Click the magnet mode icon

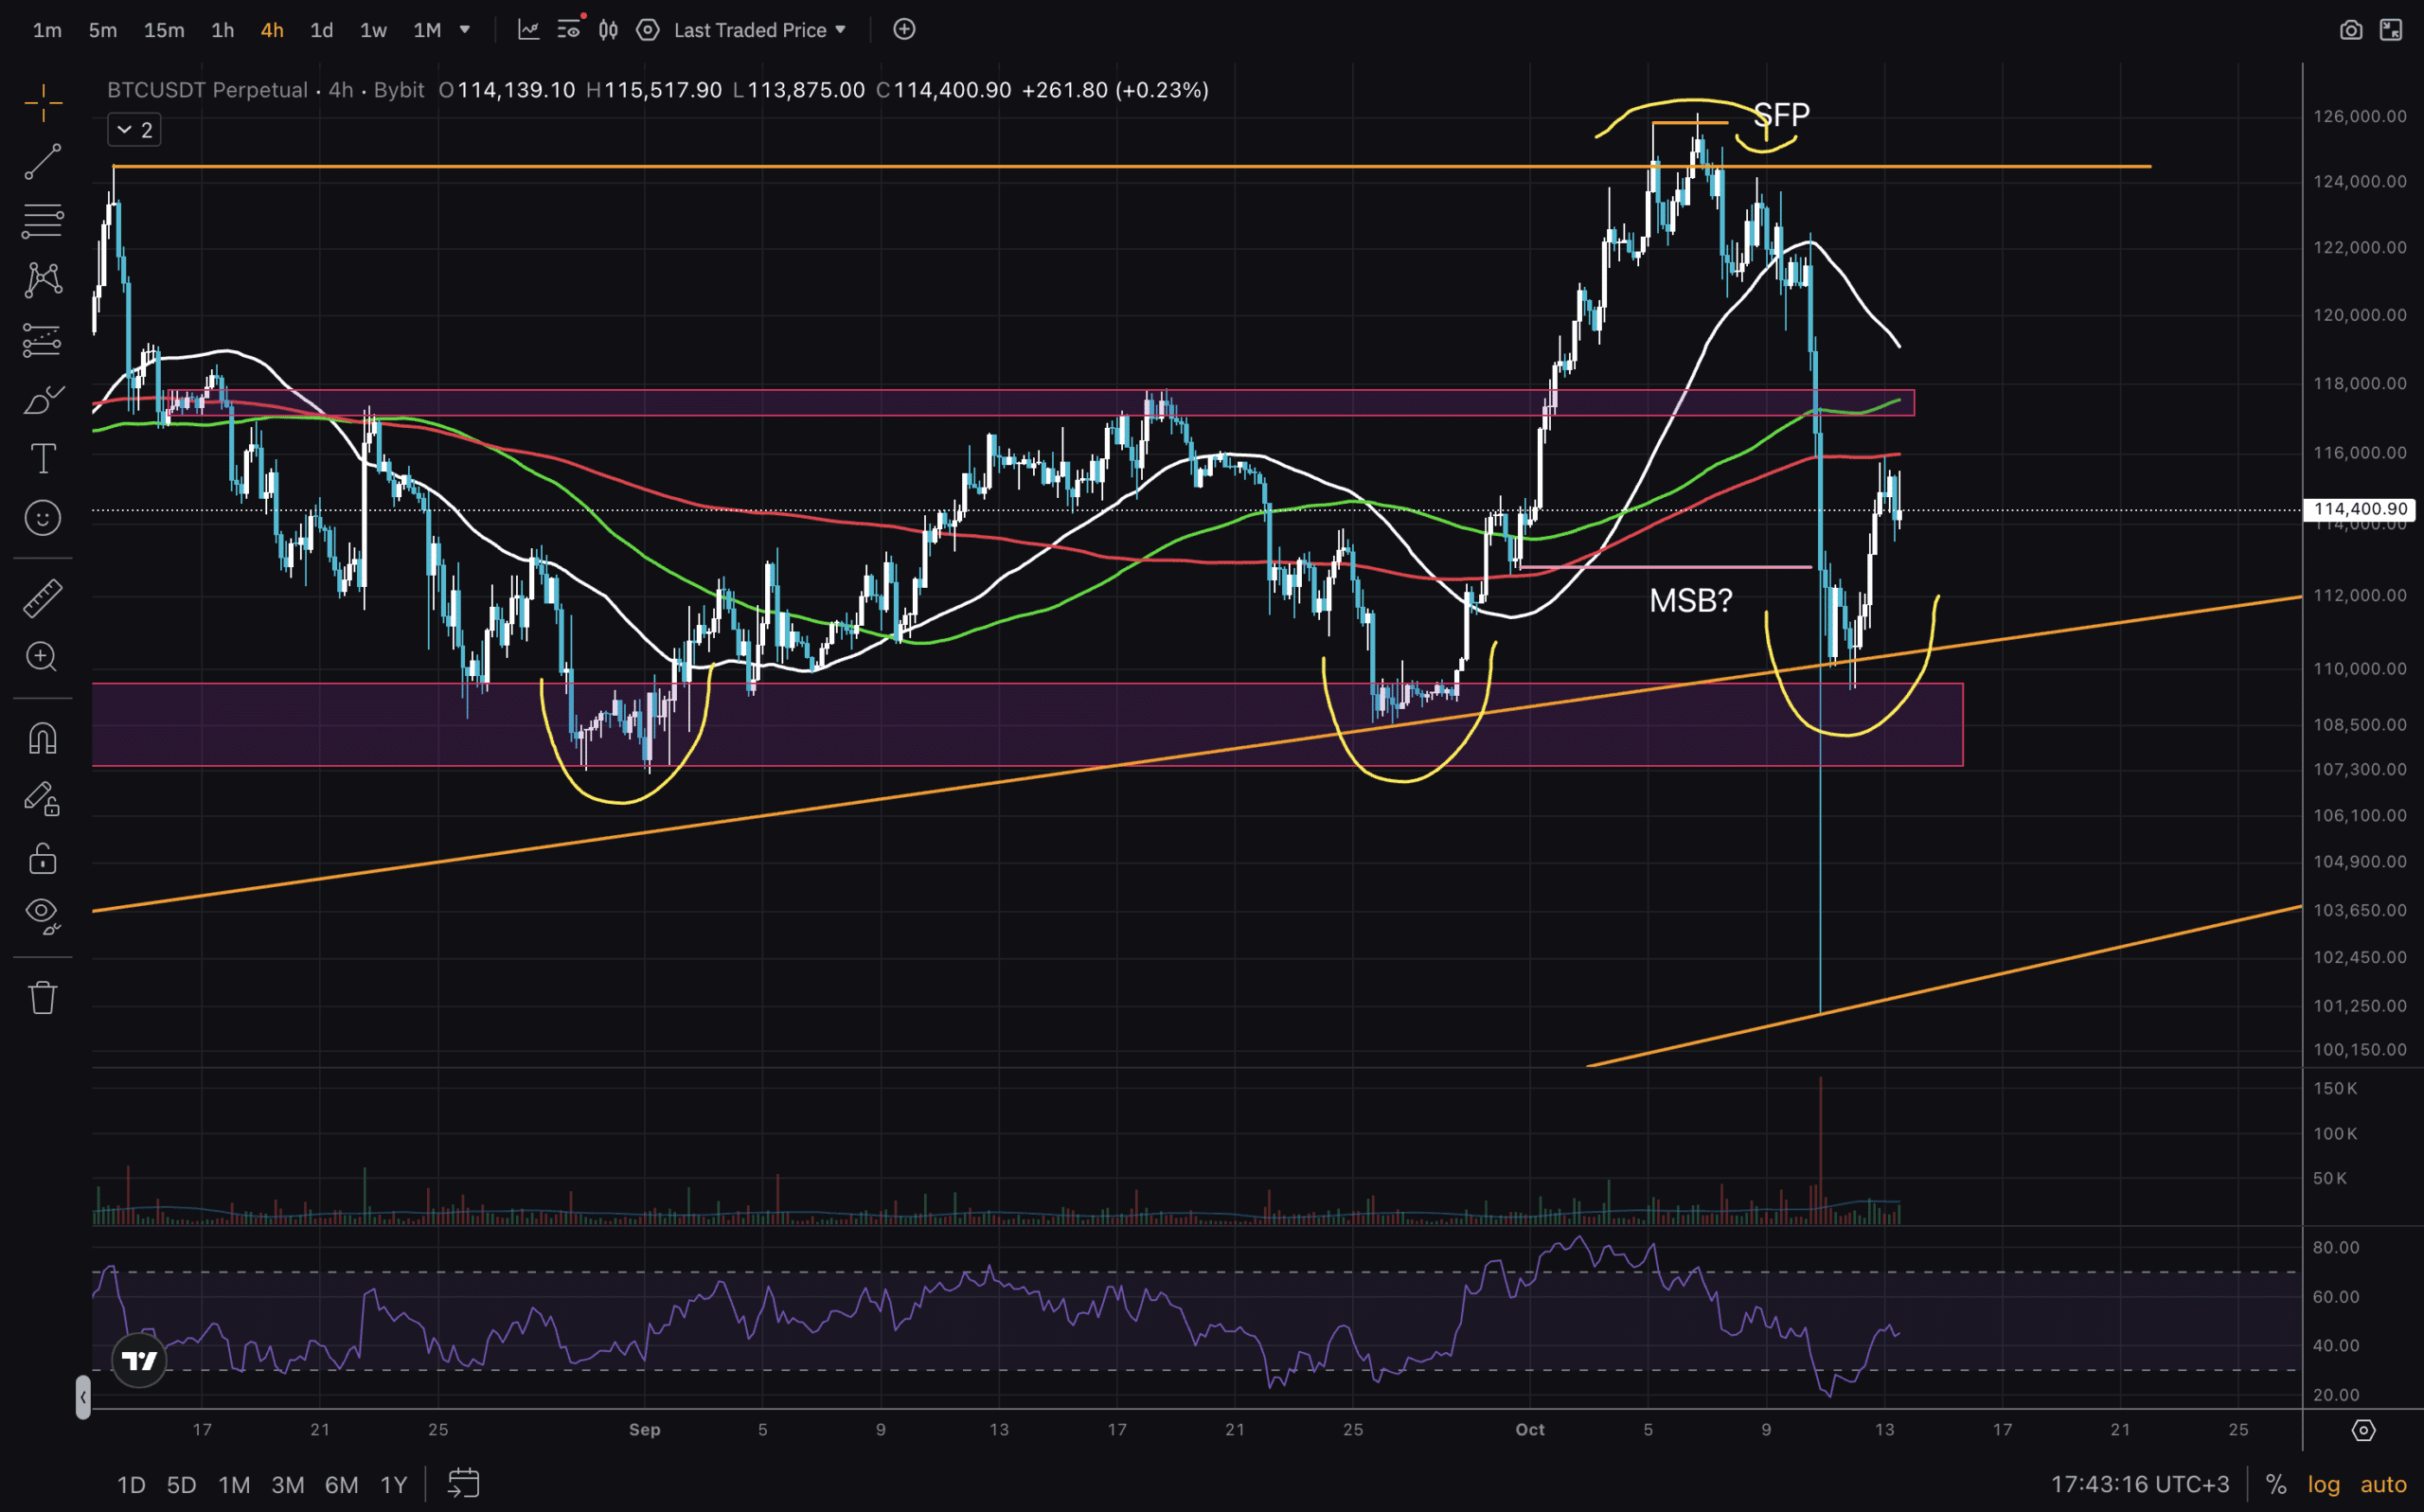pos(43,739)
